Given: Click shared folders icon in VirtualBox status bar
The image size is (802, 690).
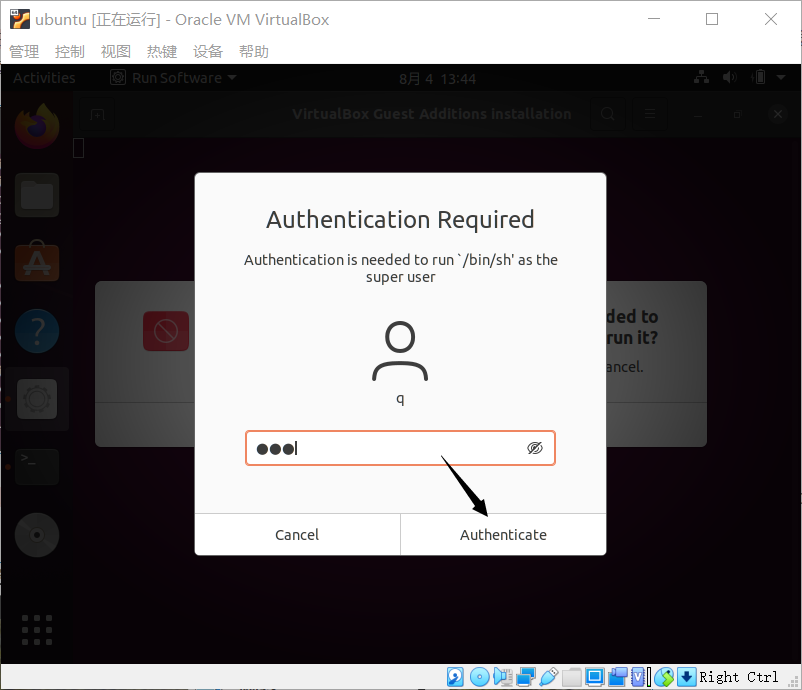Looking at the screenshot, I should [572, 677].
